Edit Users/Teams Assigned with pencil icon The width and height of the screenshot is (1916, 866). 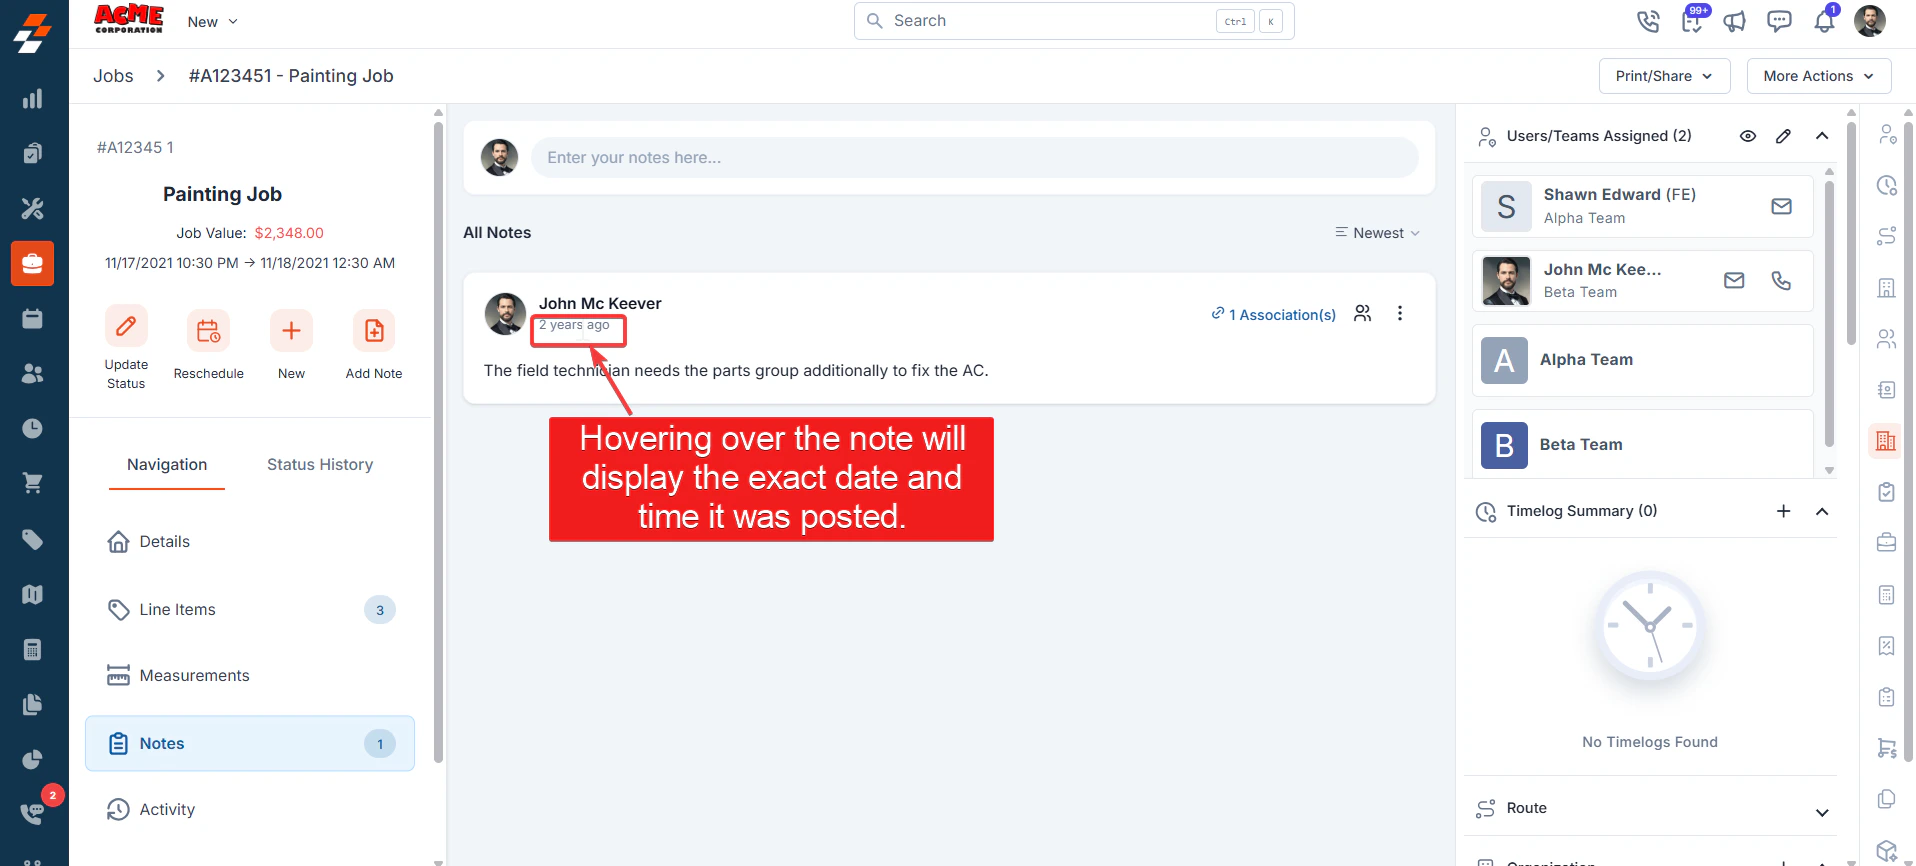click(1783, 136)
